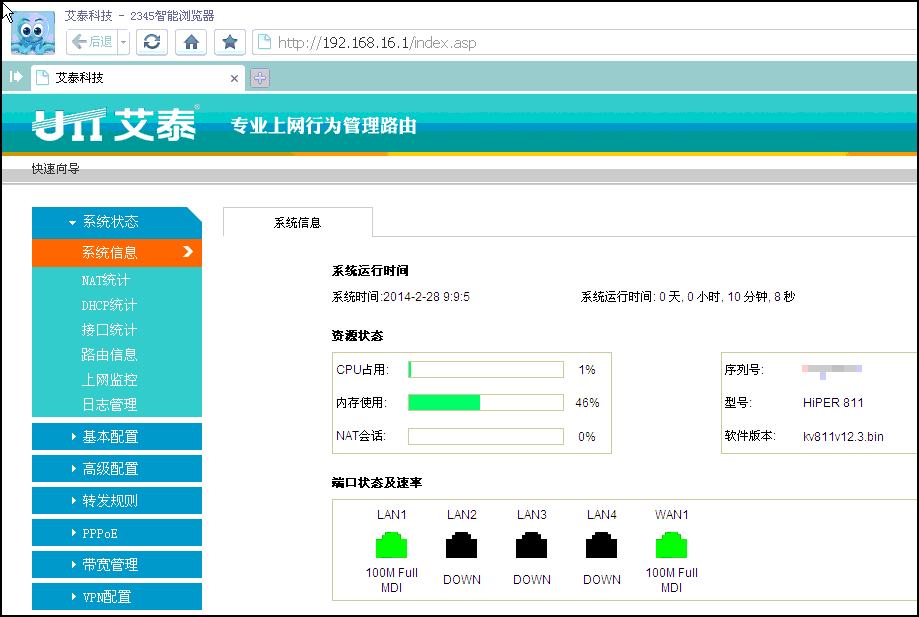Click the 1% CPU usage value
919x617 pixels.
587,370
